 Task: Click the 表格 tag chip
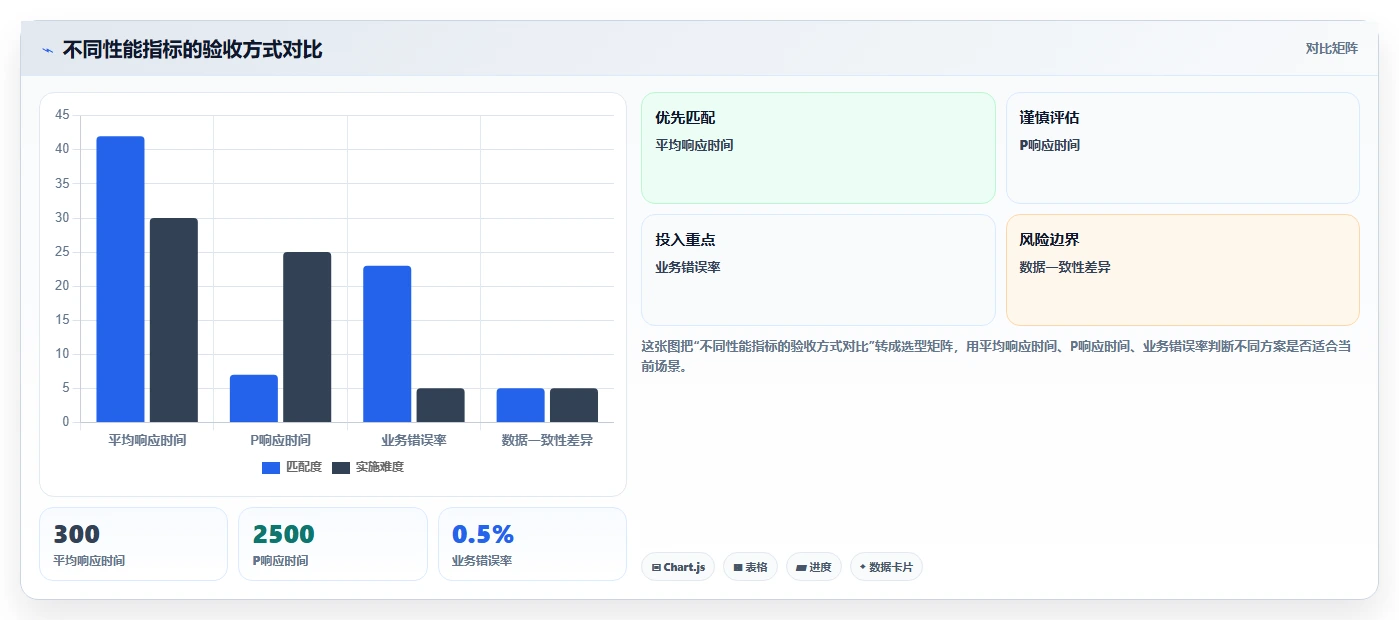point(751,567)
